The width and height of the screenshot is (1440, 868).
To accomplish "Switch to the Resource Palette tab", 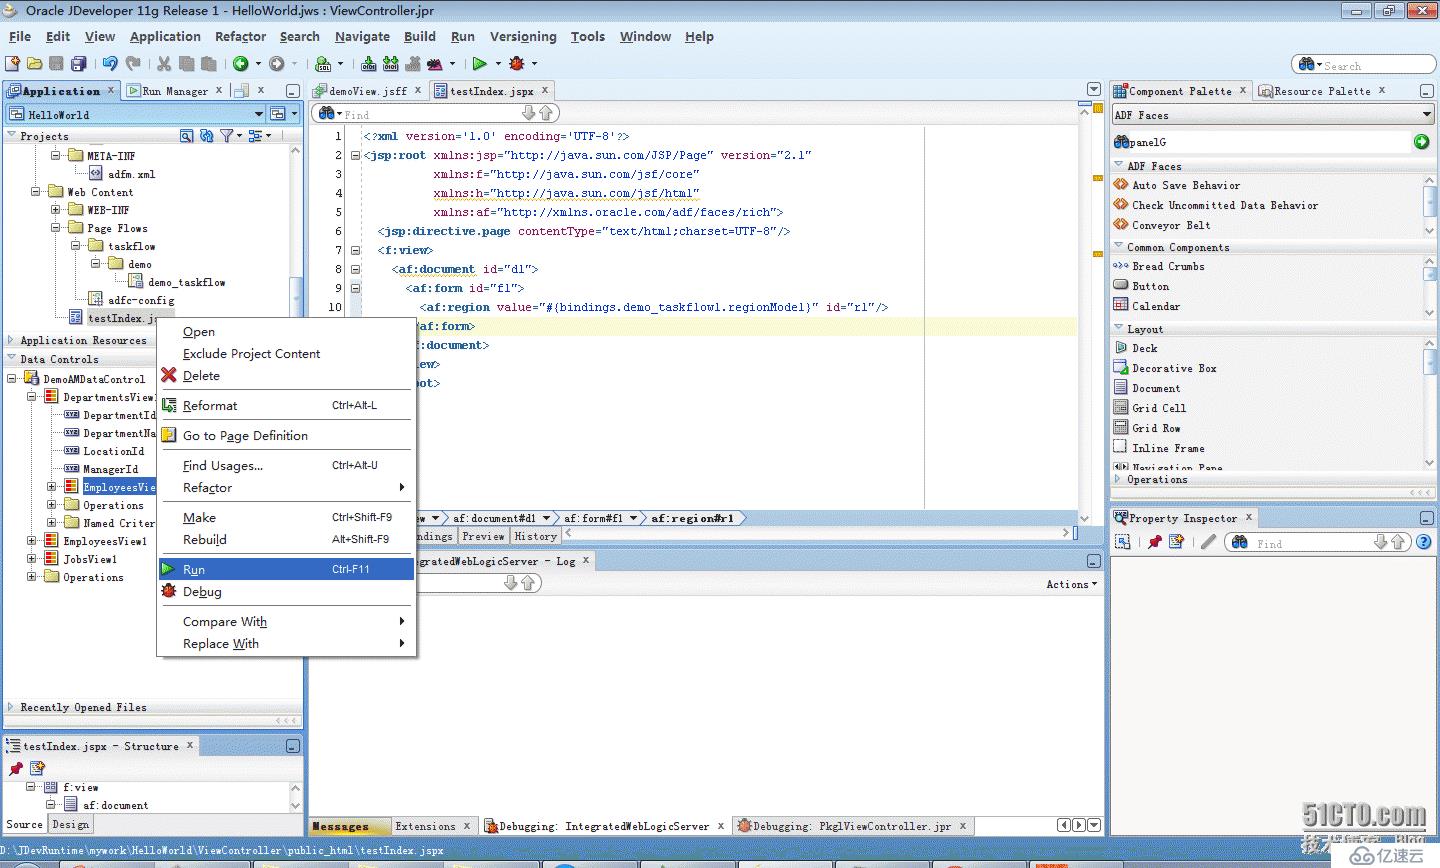I will (1322, 91).
